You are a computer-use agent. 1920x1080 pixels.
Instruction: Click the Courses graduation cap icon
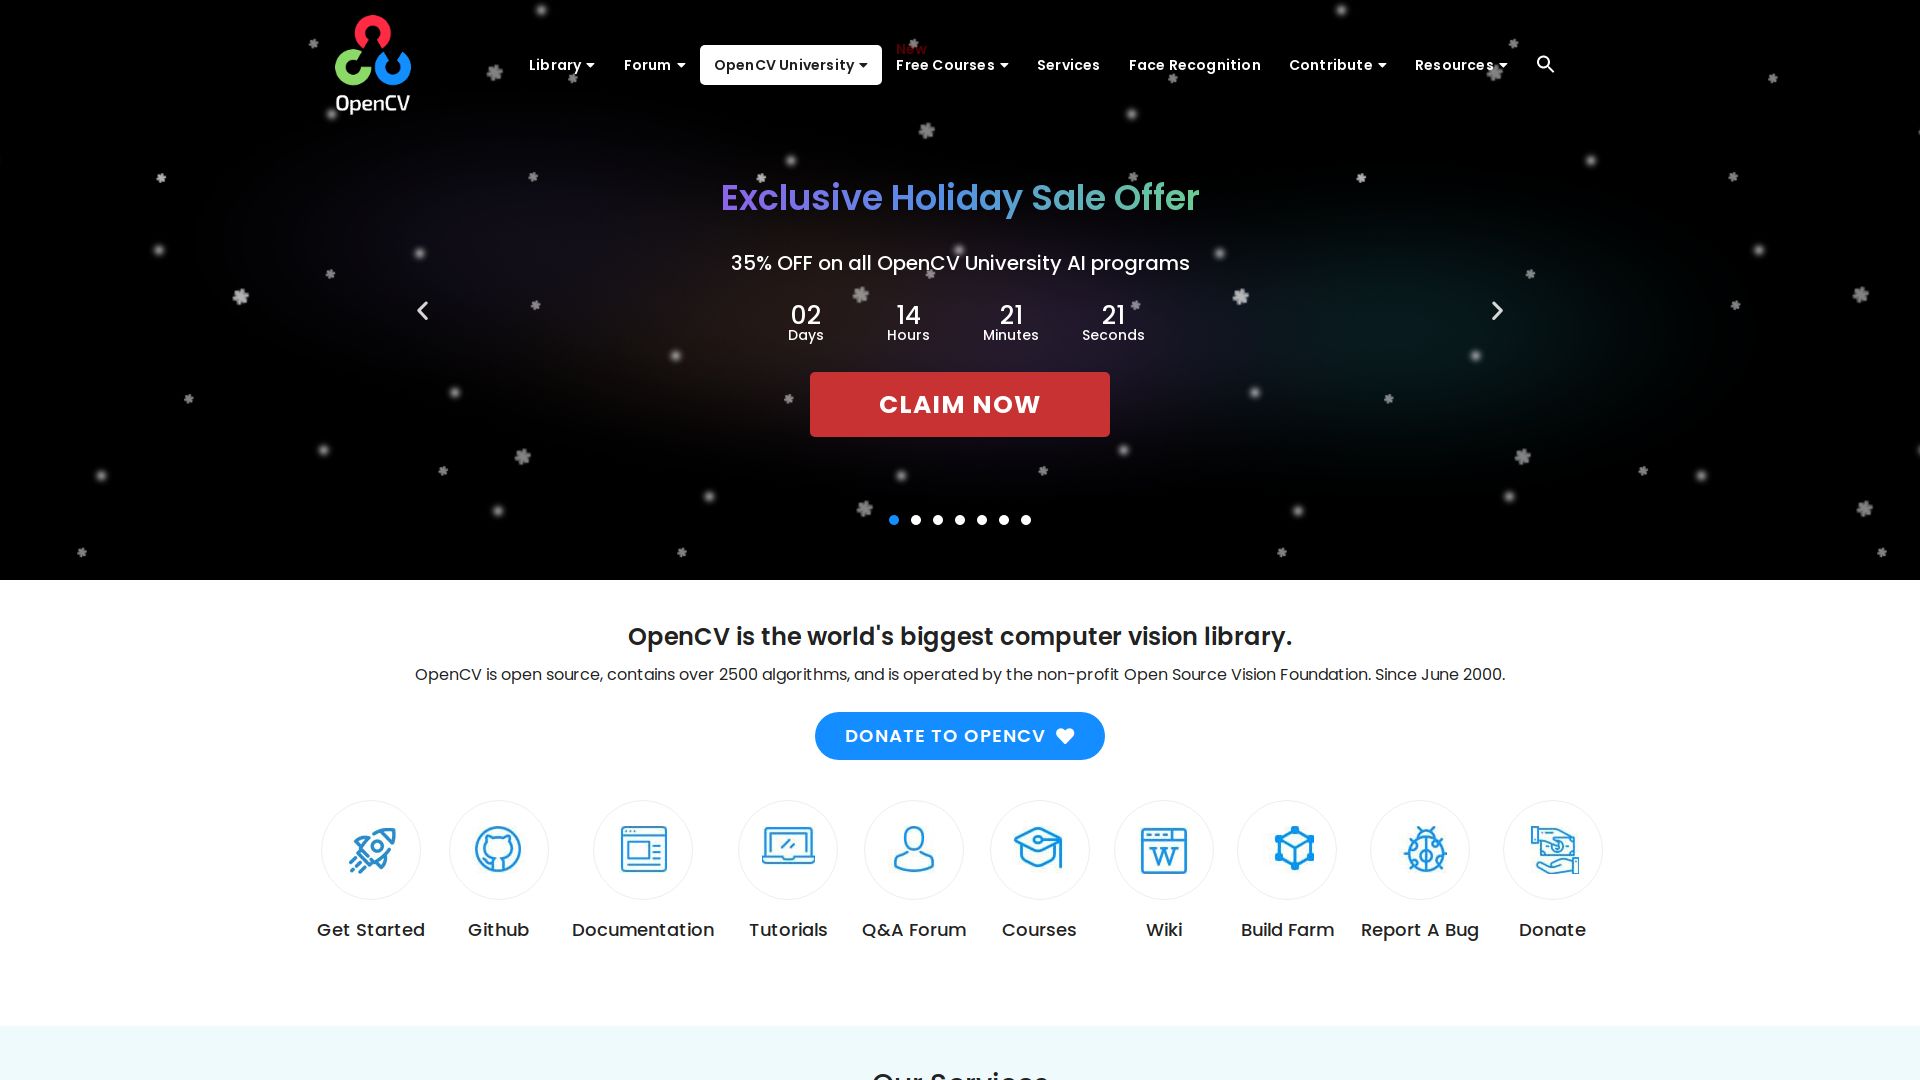pyautogui.click(x=1040, y=850)
